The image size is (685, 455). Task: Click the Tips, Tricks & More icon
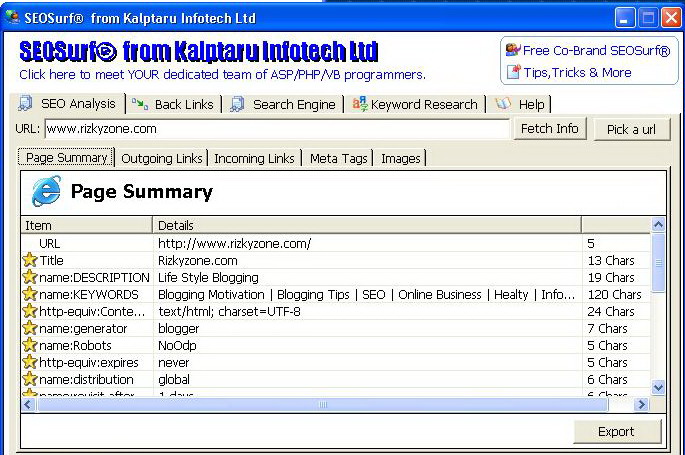tap(514, 72)
